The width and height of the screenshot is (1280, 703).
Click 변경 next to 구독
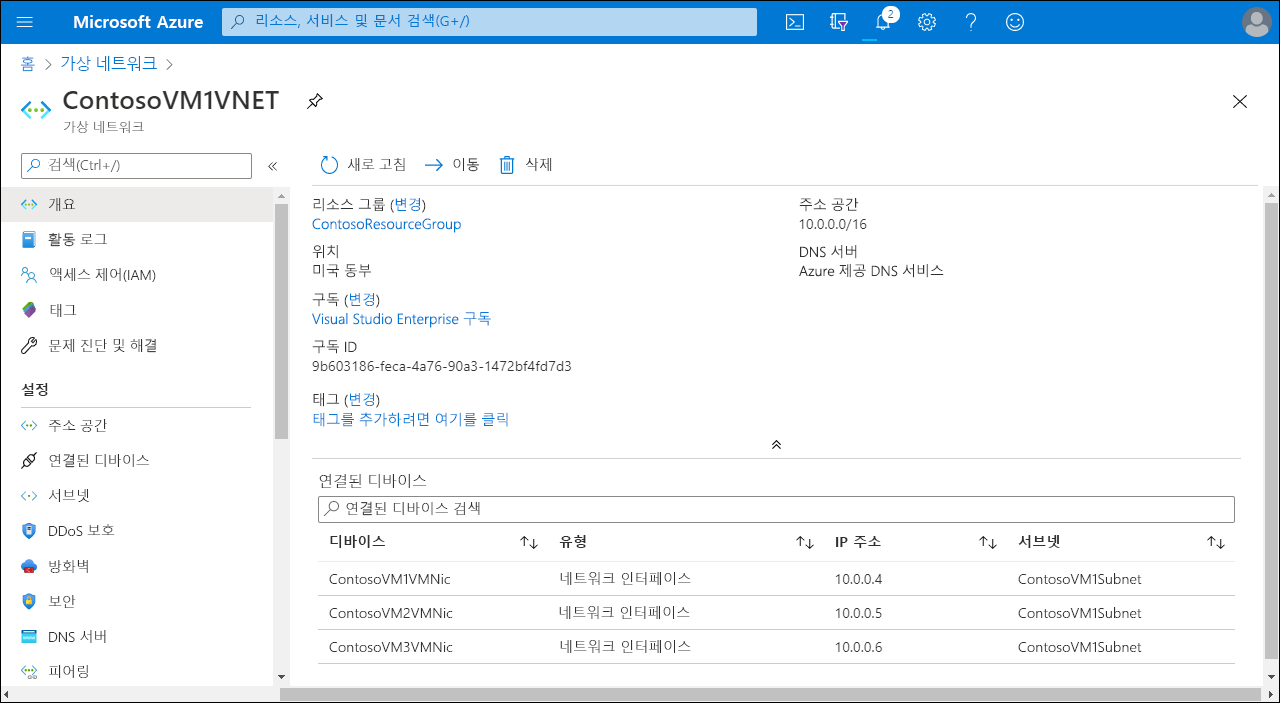[362, 299]
